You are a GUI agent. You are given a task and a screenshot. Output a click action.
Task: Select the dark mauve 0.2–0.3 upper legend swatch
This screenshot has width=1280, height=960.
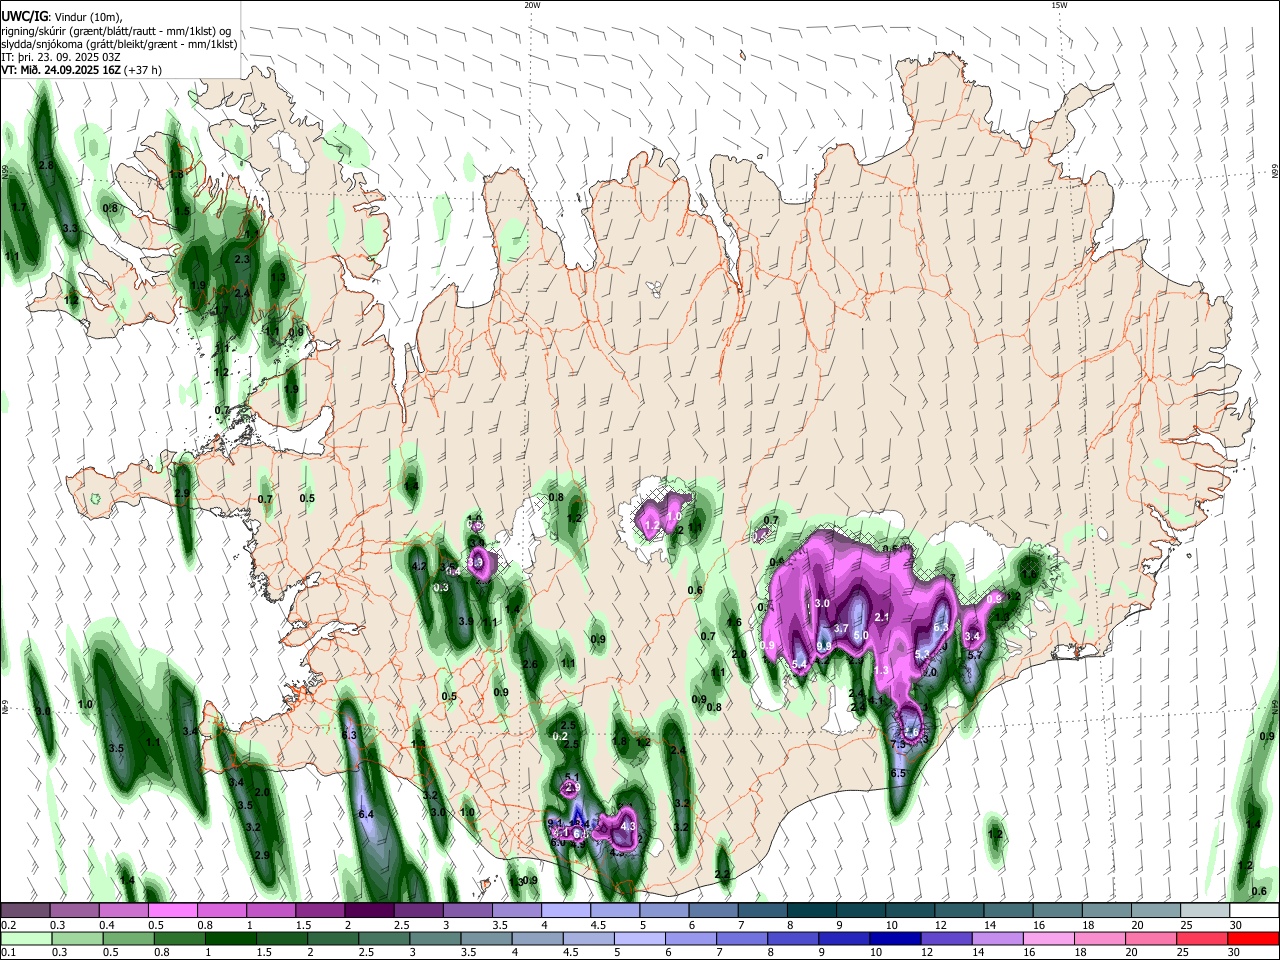click(25, 911)
